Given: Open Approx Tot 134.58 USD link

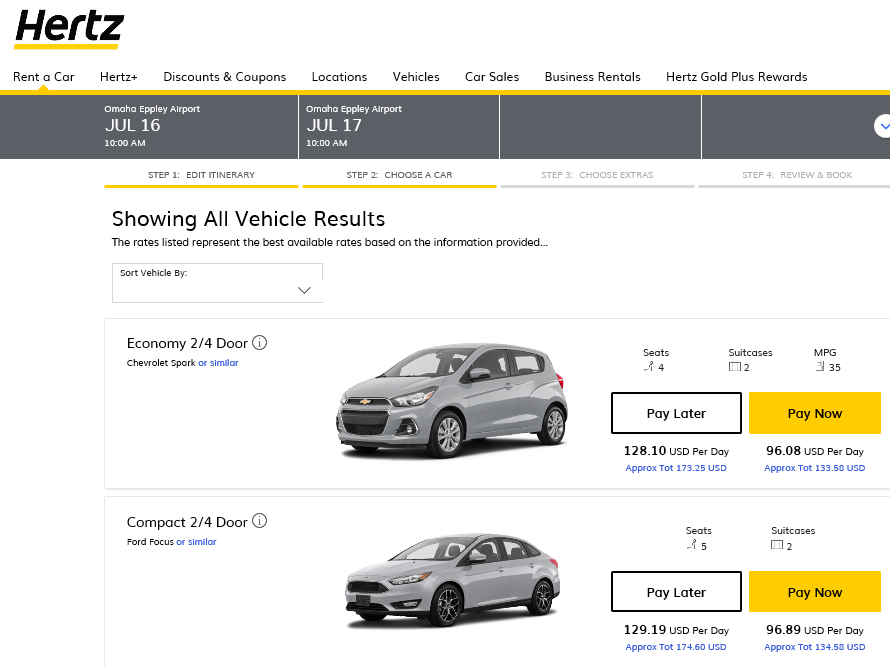Looking at the screenshot, I should (x=815, y=647).
